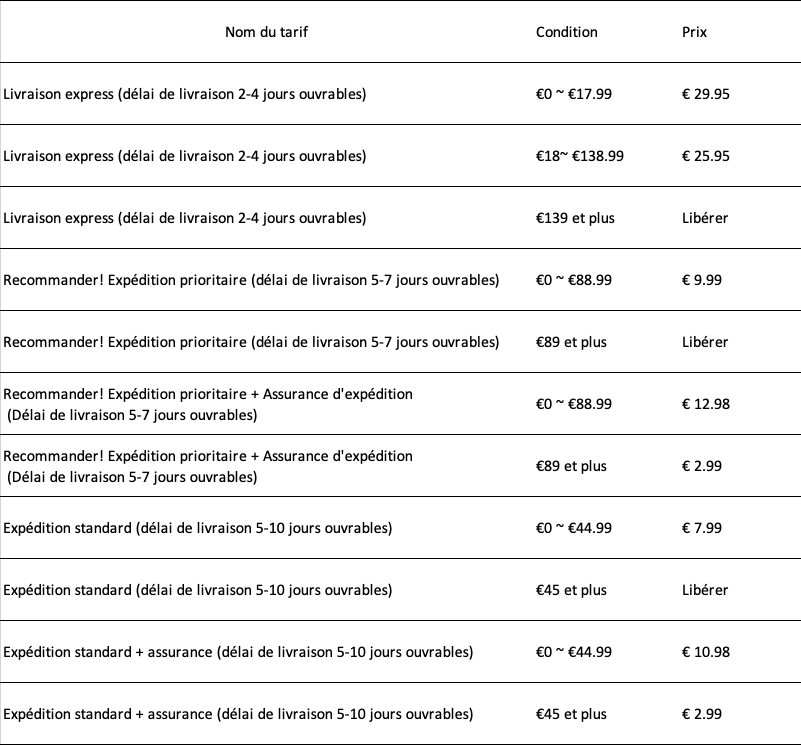Click 'Expédition standard + assurance' name priced € 10.98
This screenshot has height=745, width=801.
point(238,652)
